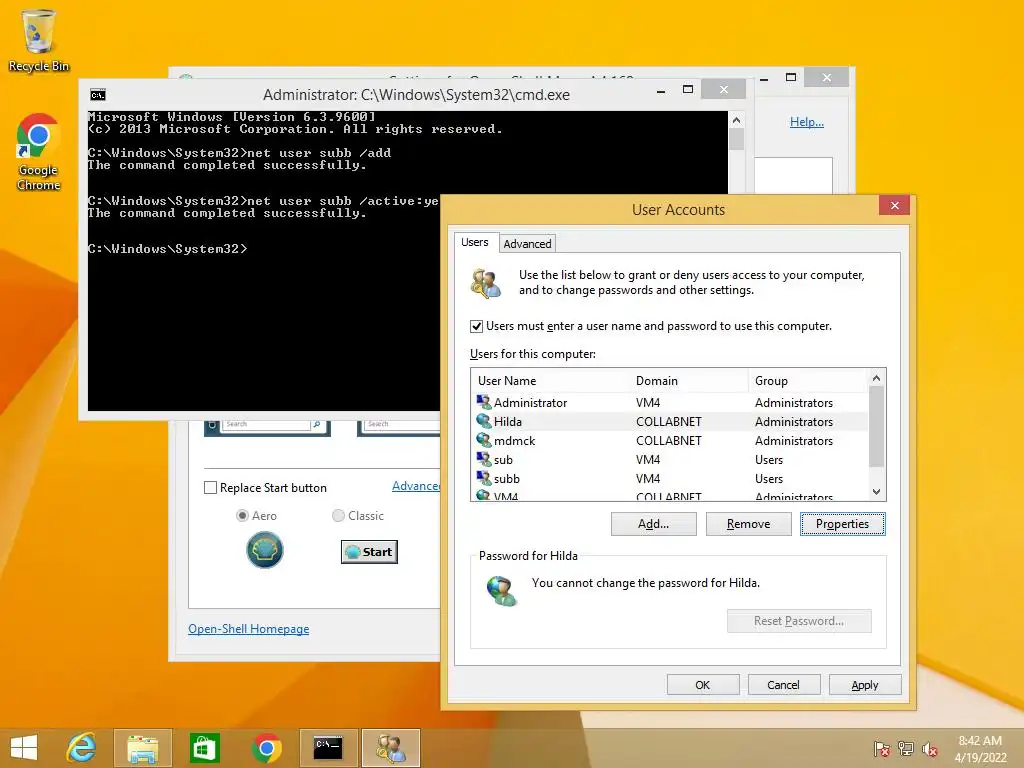Click the Aero shell start button image
Viewport: 1024px width, 768px height.
[x=264, y=550]
